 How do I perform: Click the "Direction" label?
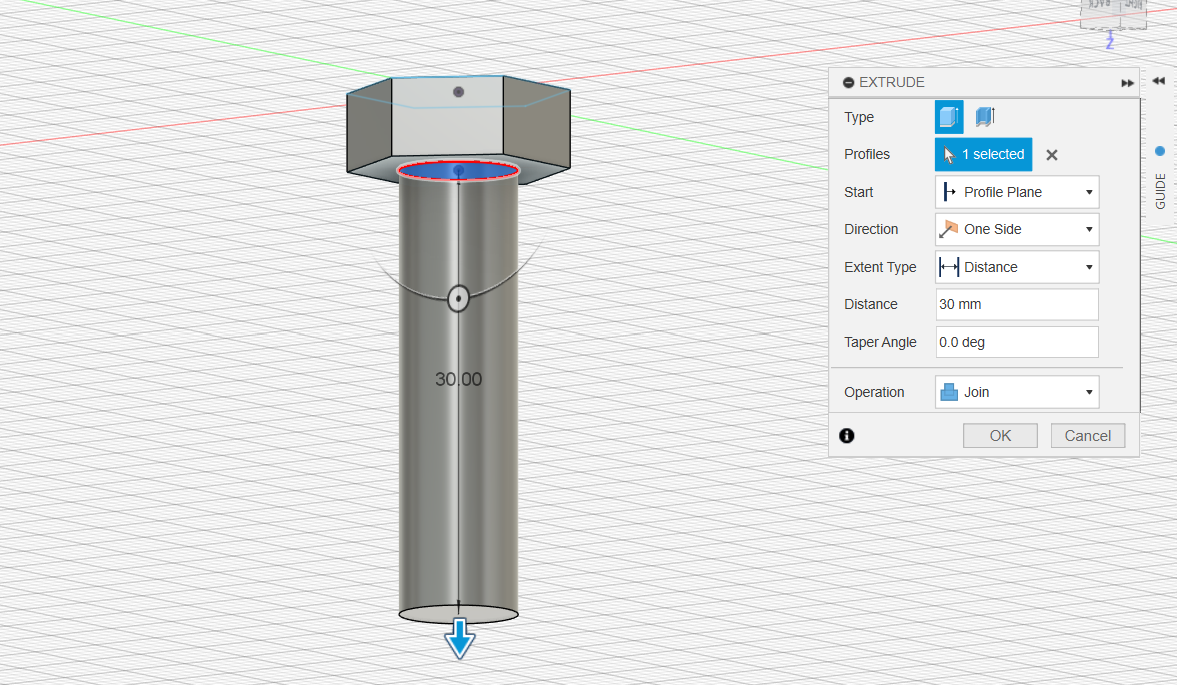coord(871,230)
